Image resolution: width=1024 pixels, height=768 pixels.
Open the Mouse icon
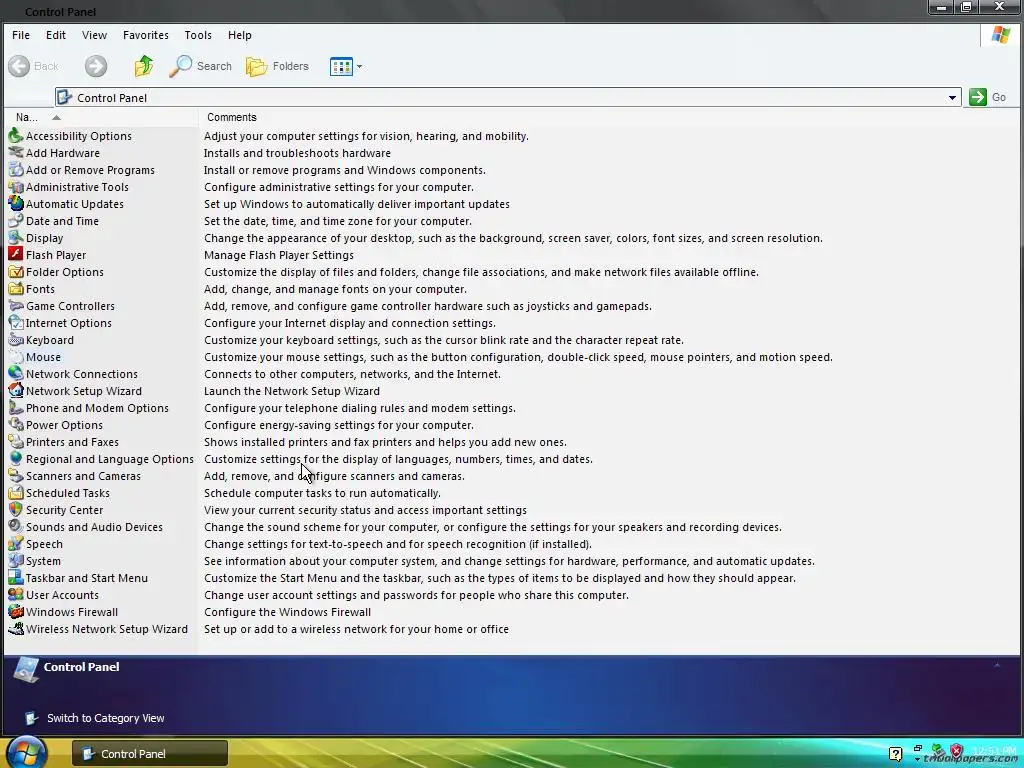16,357
